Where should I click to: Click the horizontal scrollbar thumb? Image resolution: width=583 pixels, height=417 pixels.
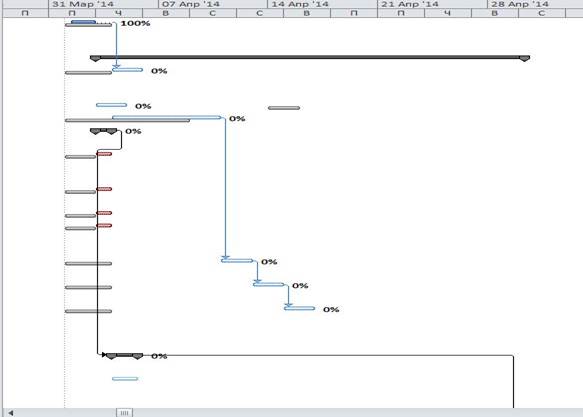click(x=125, y=413)
